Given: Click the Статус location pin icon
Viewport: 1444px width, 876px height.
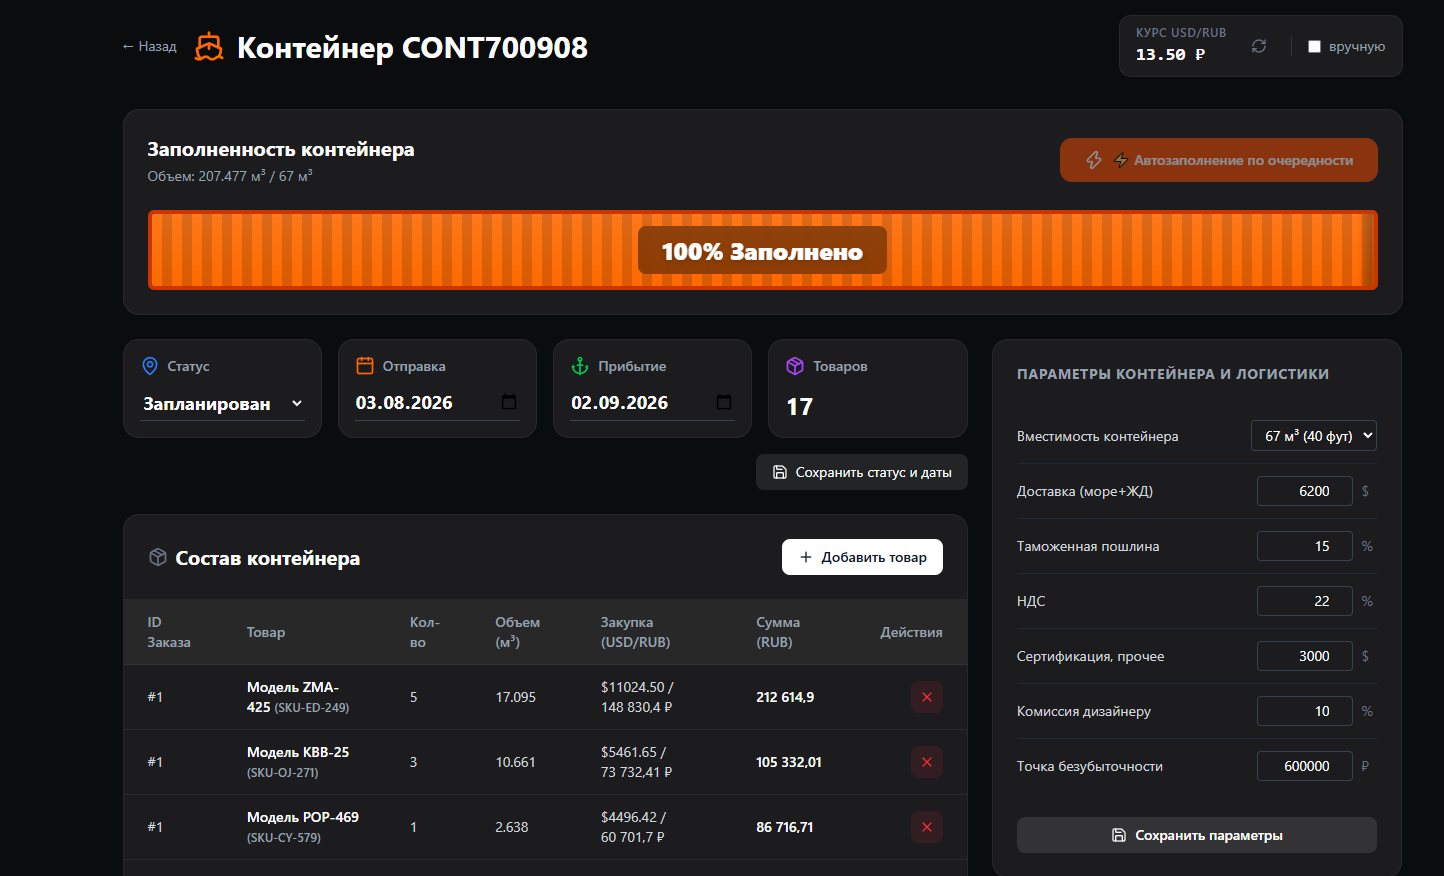Looking at the screenshot, I should pos(150,366).
